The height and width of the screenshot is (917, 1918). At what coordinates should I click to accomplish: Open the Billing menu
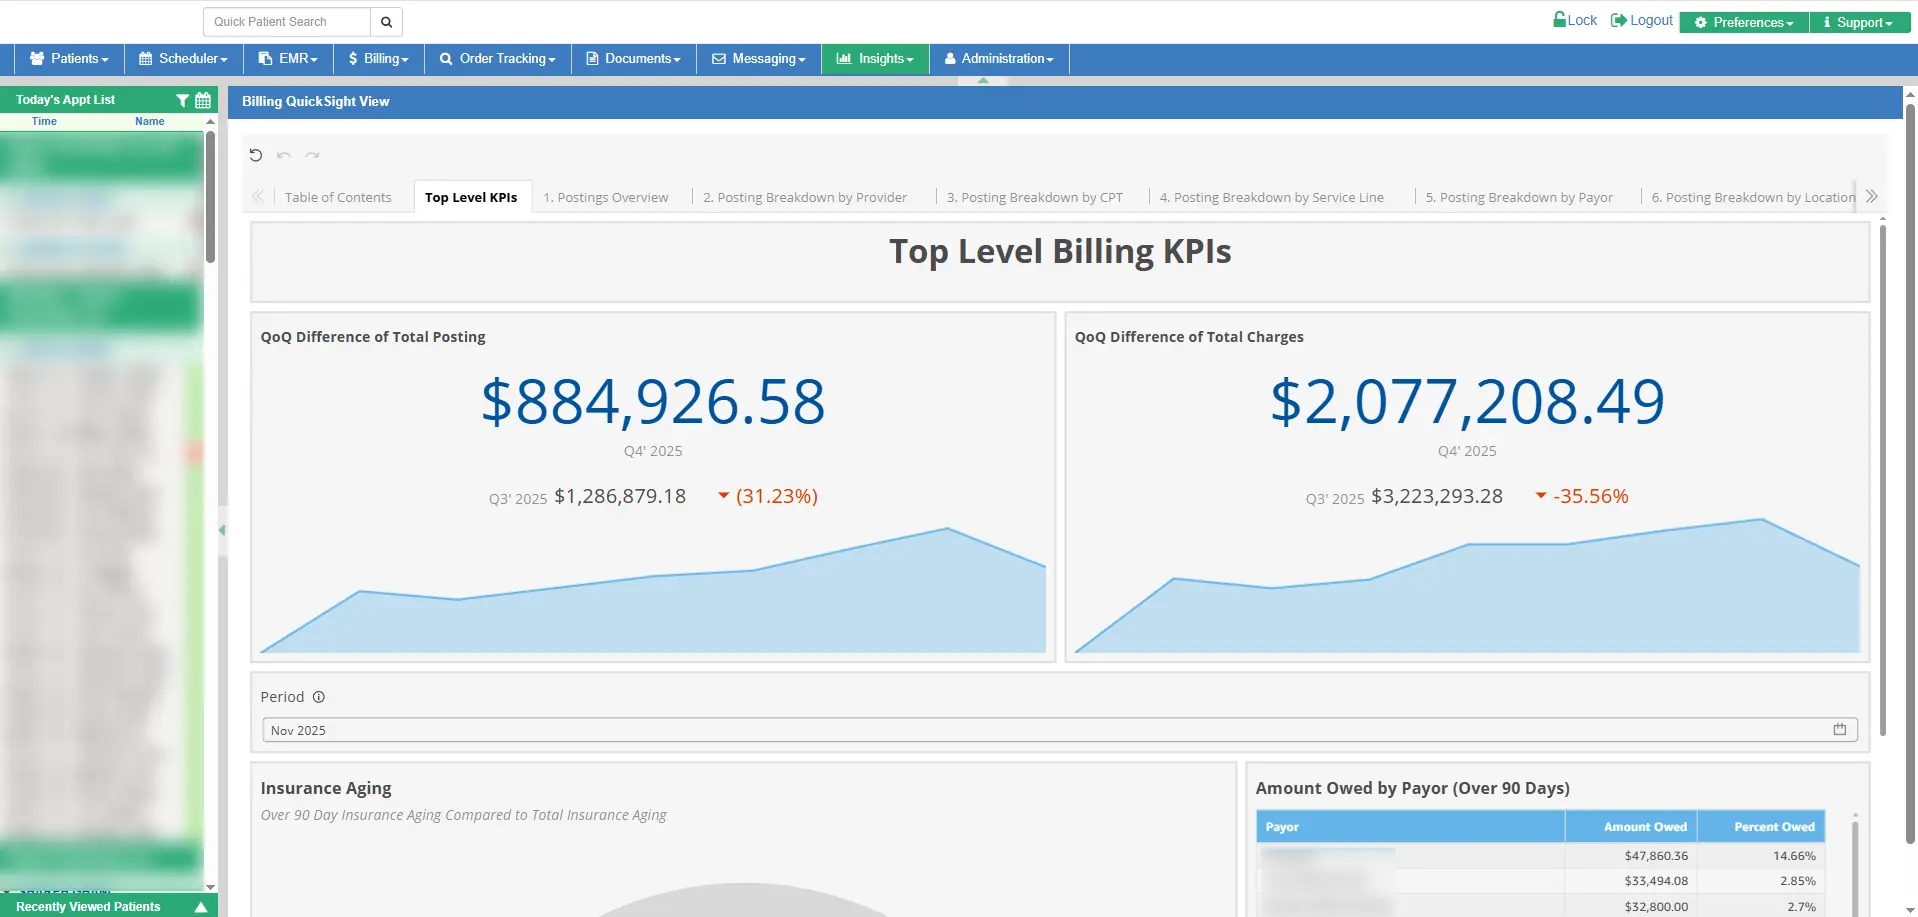click(x=378, y=58)
